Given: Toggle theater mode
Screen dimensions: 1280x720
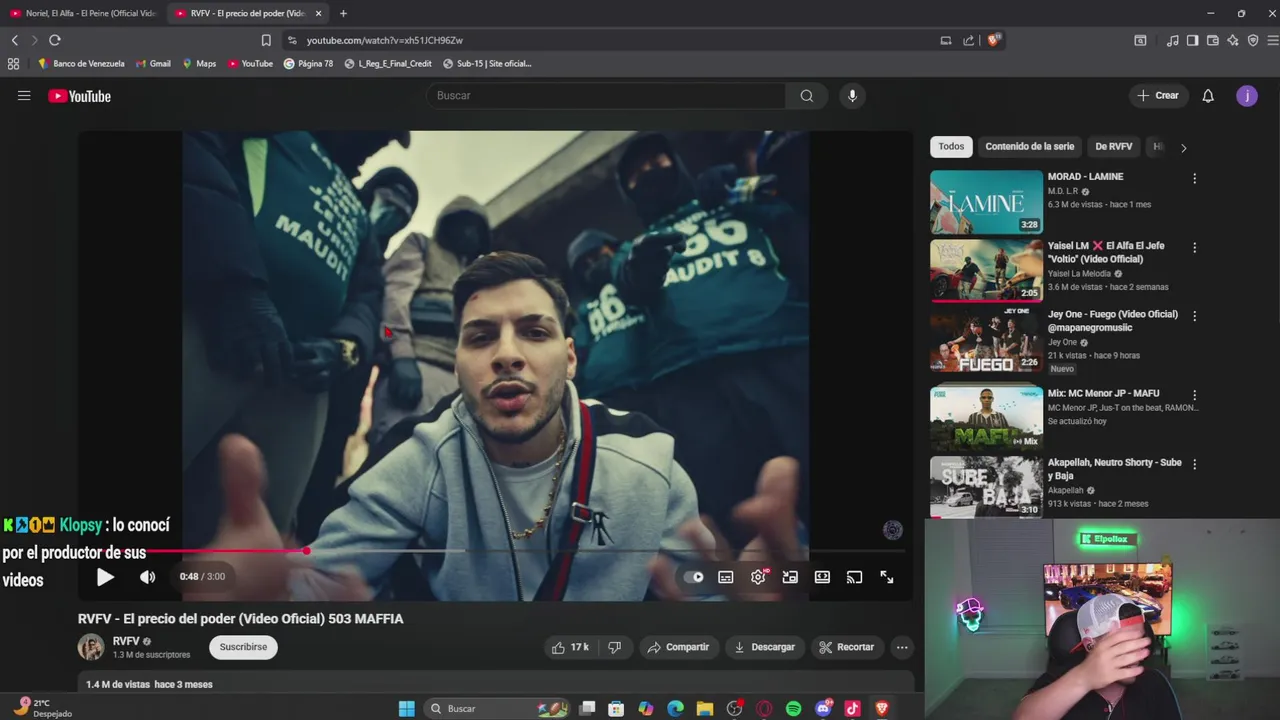Looking at the screenshot, I should (822, 577).
